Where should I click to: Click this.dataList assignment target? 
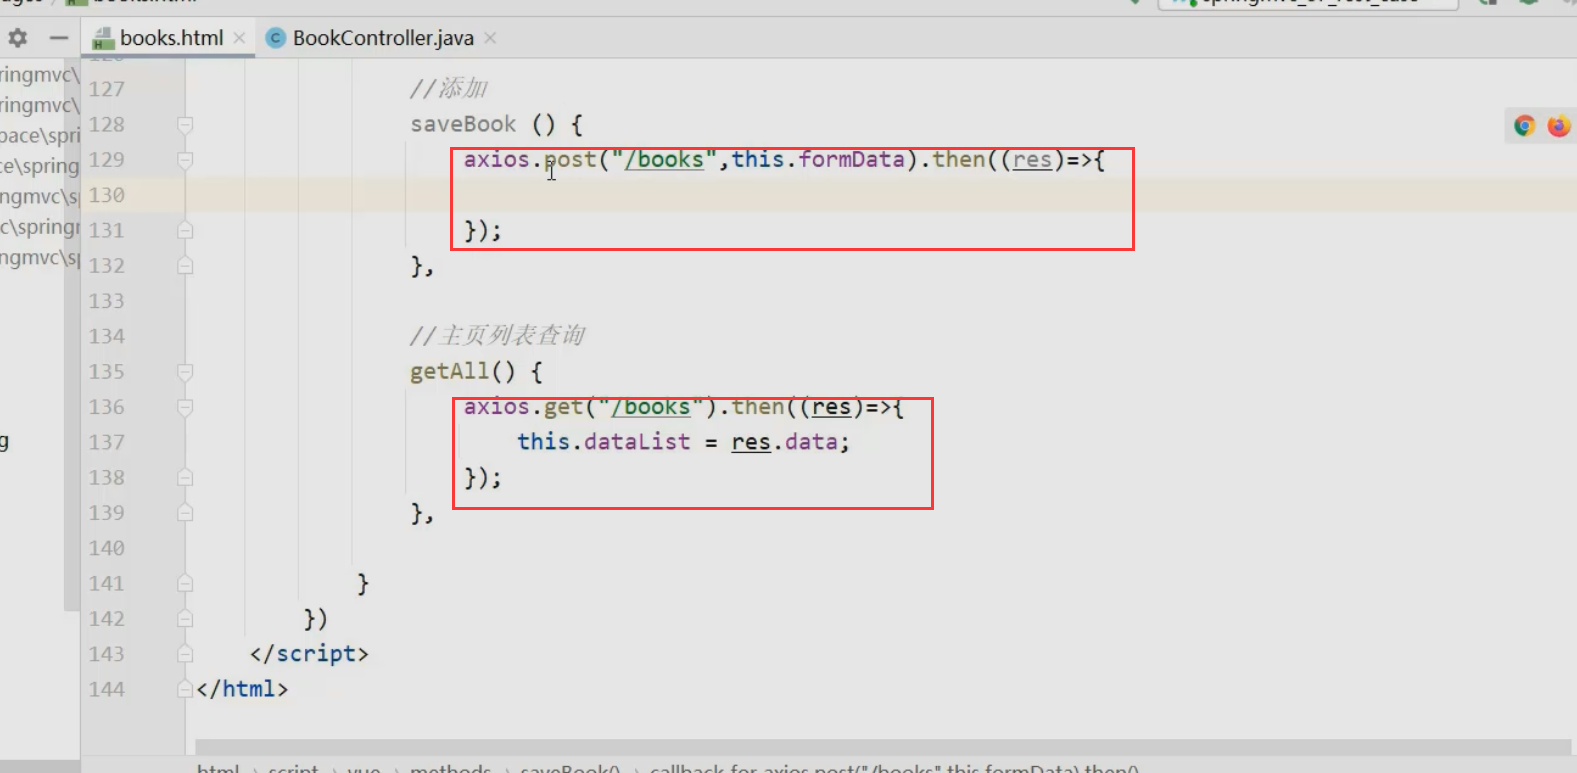[x=604, y=442]
